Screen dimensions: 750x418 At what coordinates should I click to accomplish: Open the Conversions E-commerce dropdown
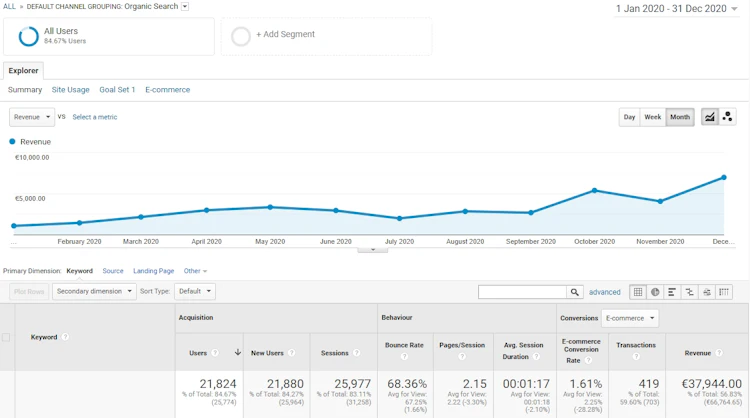coord(630,318)
